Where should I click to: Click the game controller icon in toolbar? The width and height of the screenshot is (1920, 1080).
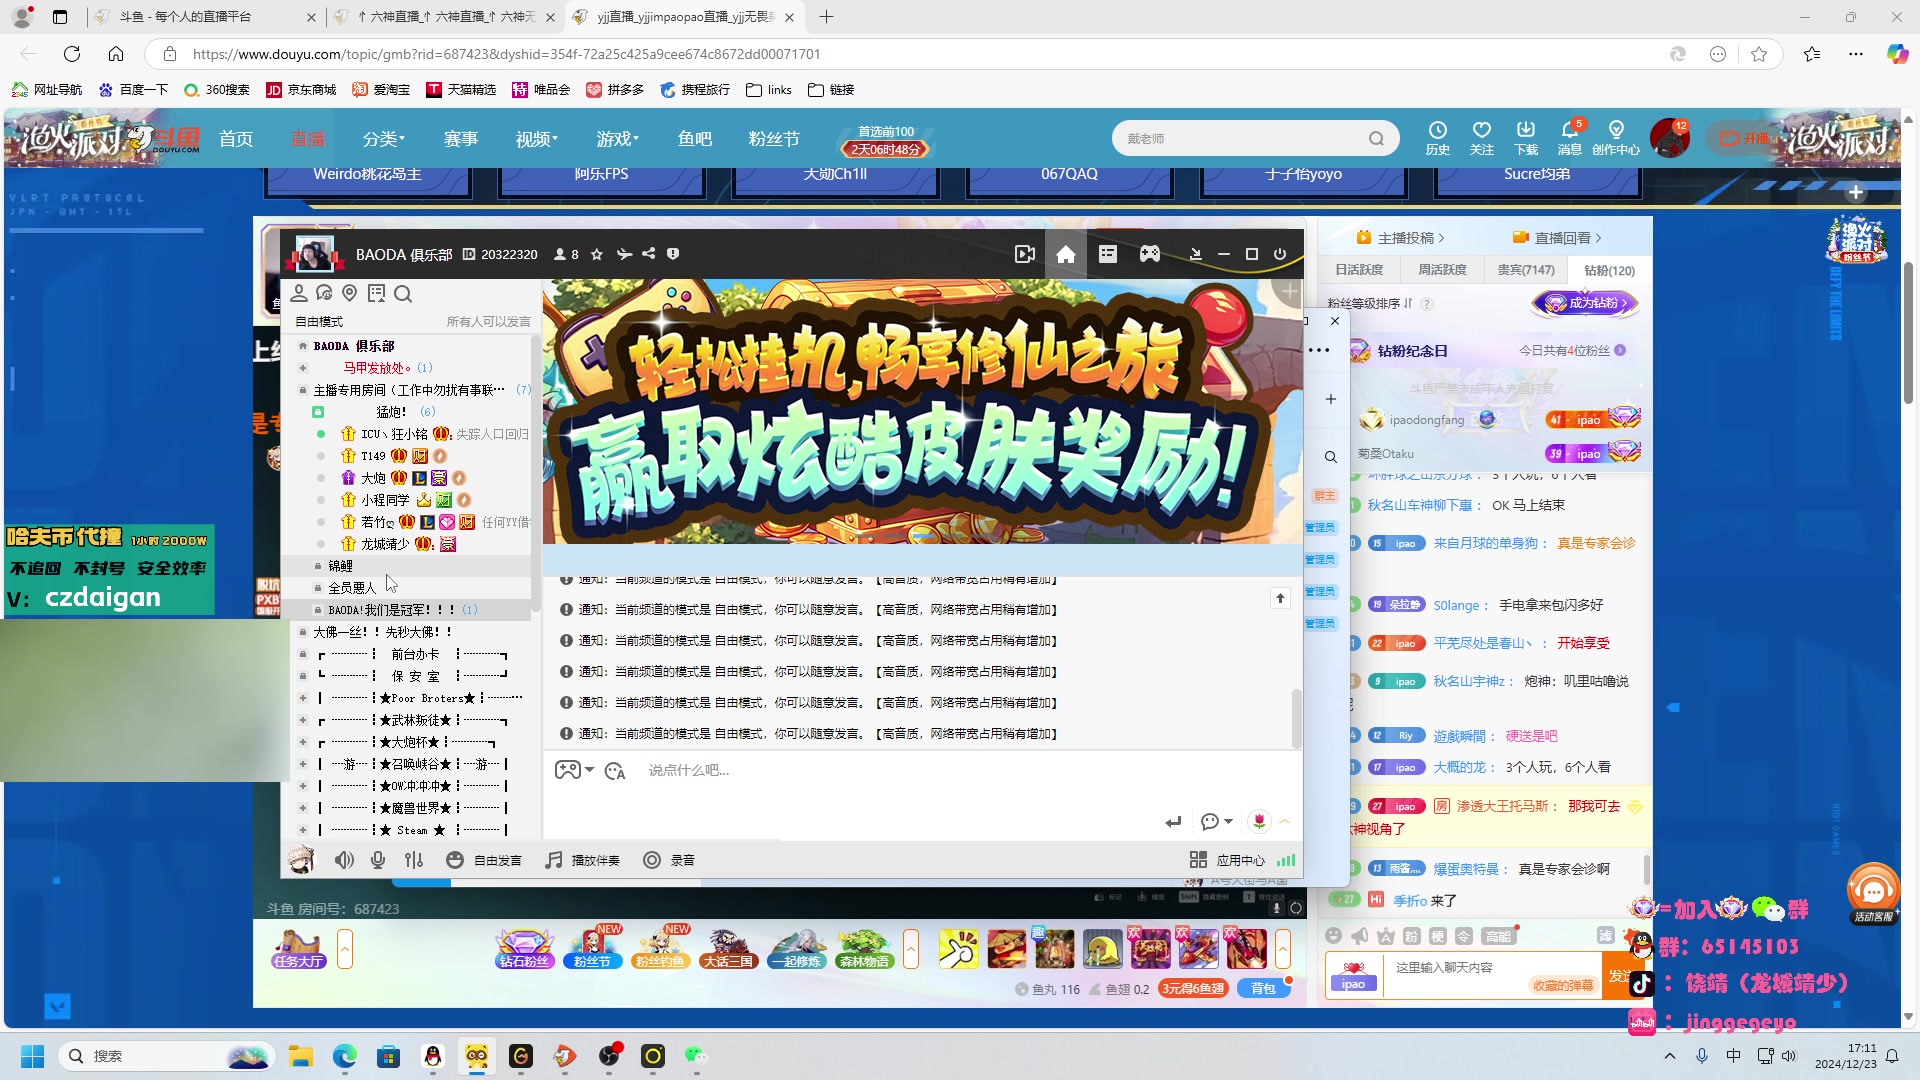(x=1151, y=253)
